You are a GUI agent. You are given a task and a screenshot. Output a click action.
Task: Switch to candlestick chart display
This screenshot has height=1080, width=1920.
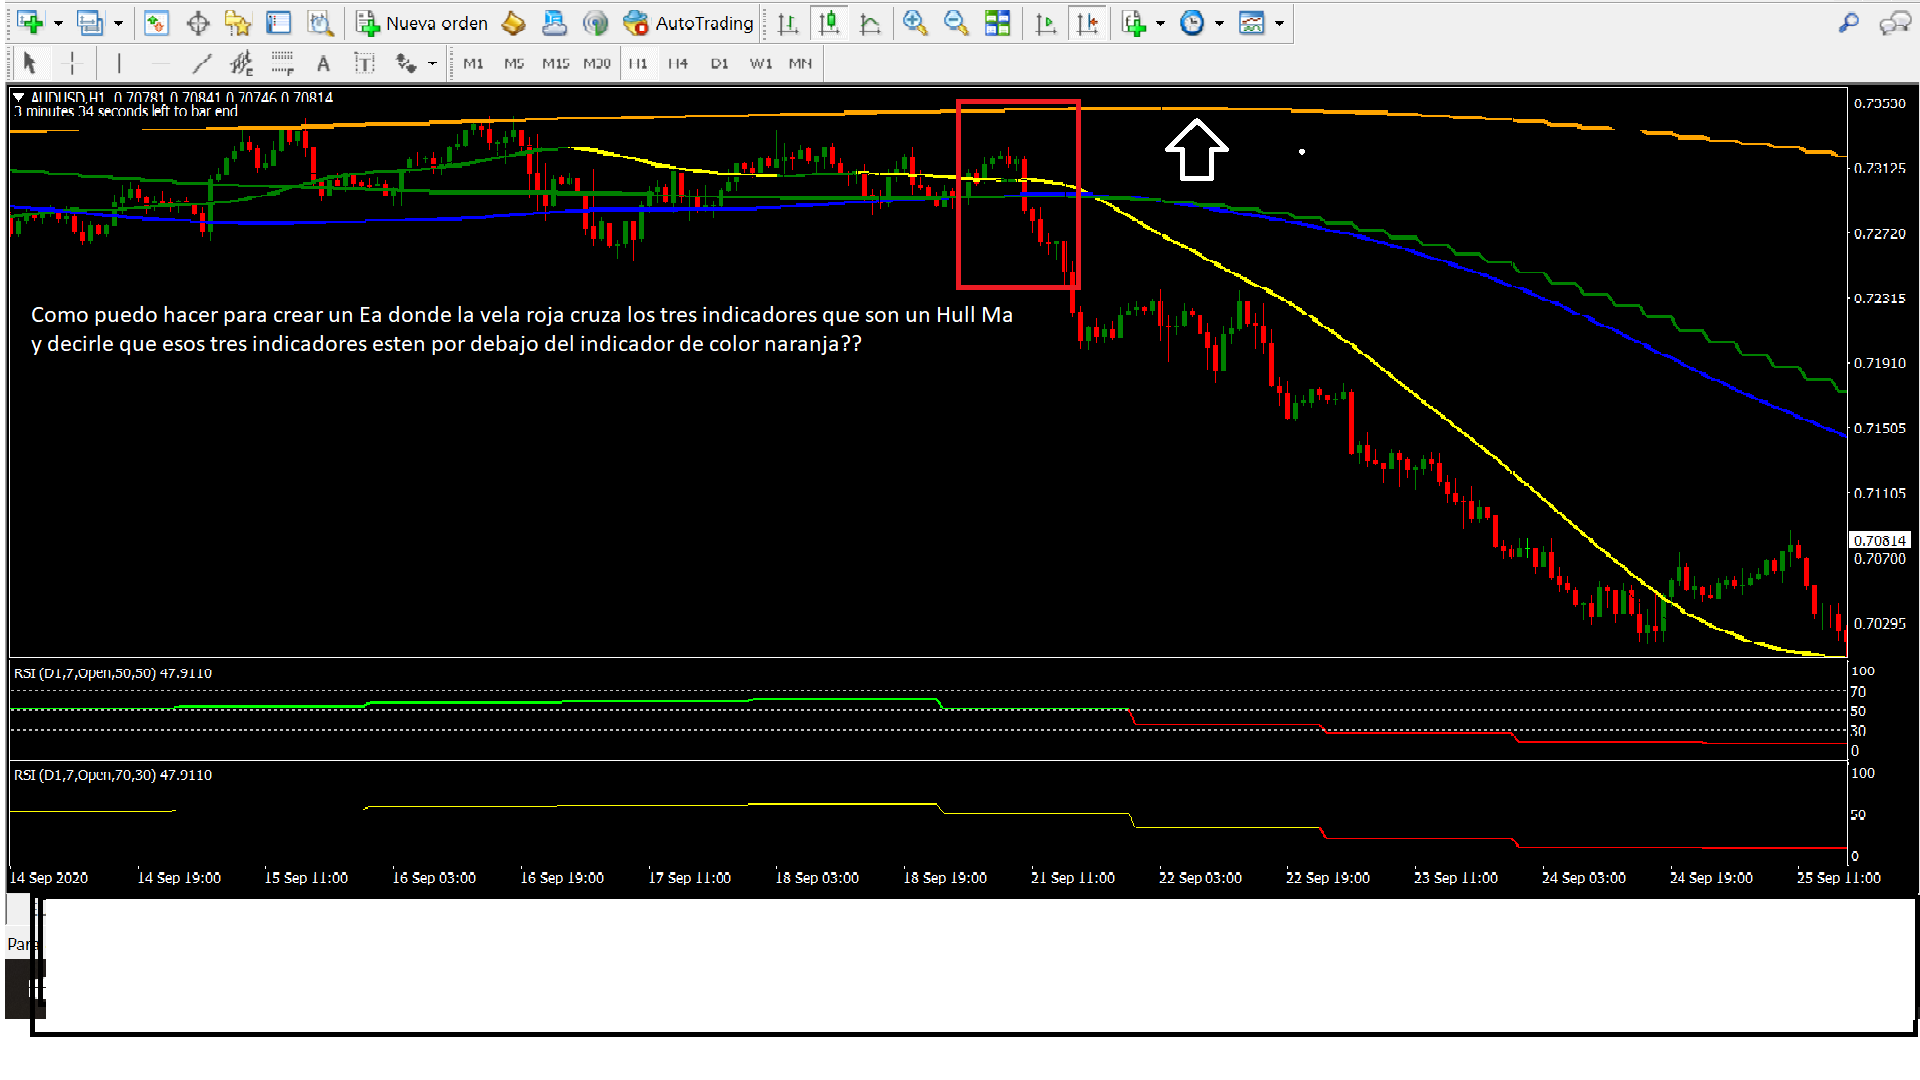pyautogui.click(x=829, y=23)
